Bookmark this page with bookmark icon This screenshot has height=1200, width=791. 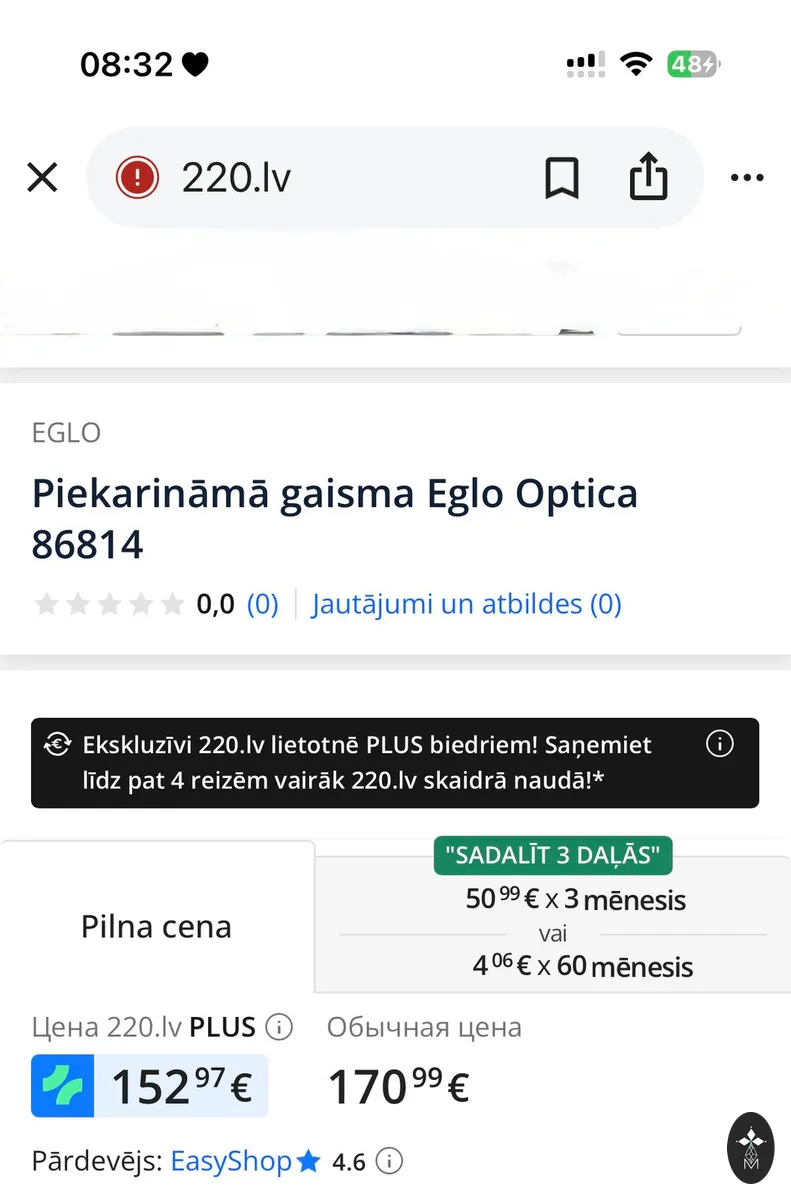562,179
